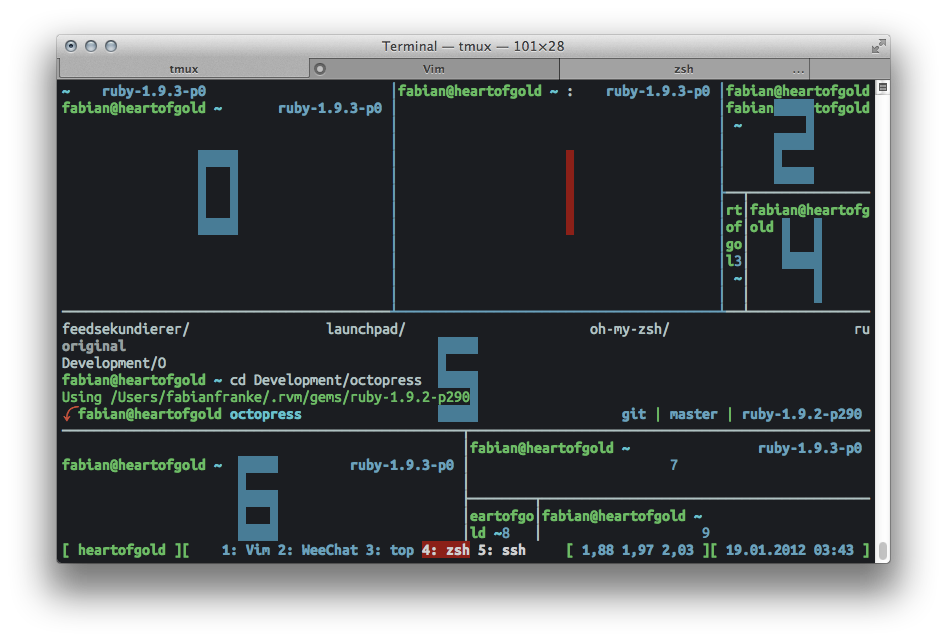Click "ruby-1.9.3-p0" in pane 6
The width and height of the screenshot is (947, 642).
point(402,465)
